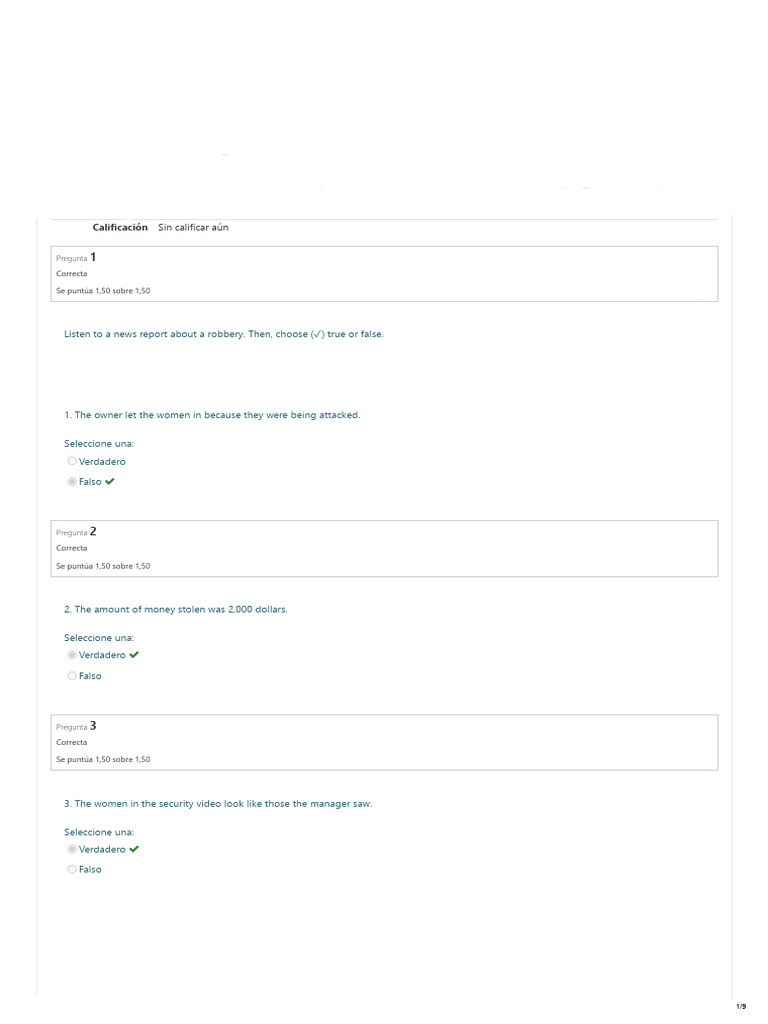768x1024 pixels.
Task: Click the 1/9 page indicator
Action: click(741, 1006)
